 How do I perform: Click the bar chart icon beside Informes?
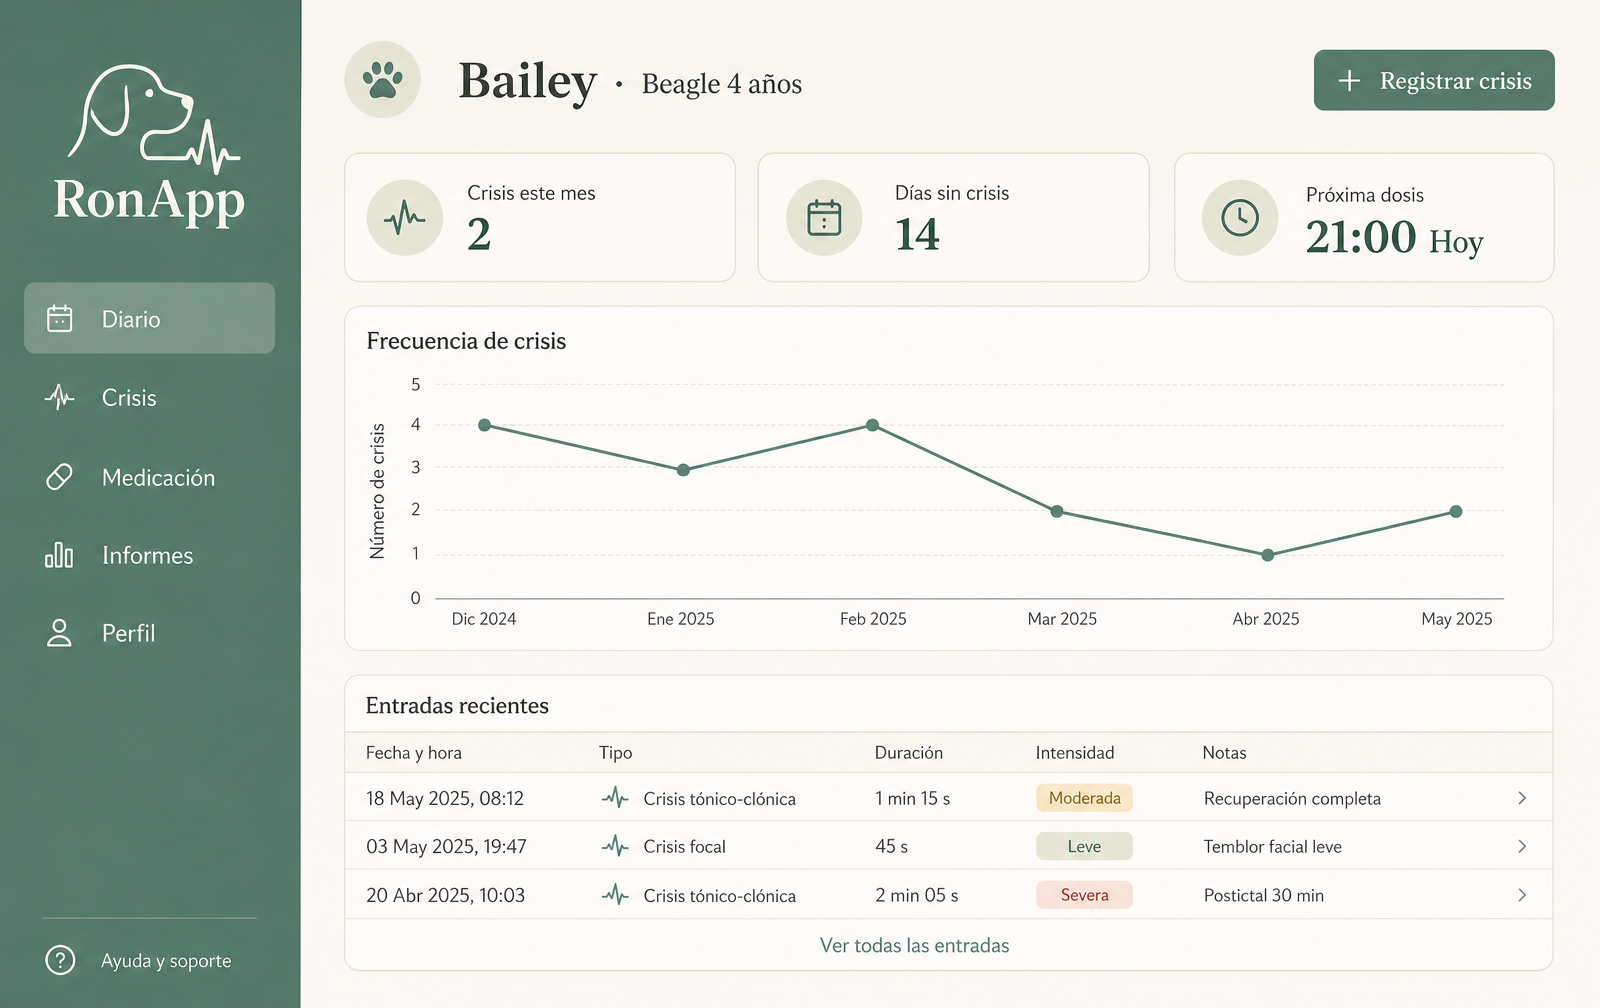click(59, 555)
